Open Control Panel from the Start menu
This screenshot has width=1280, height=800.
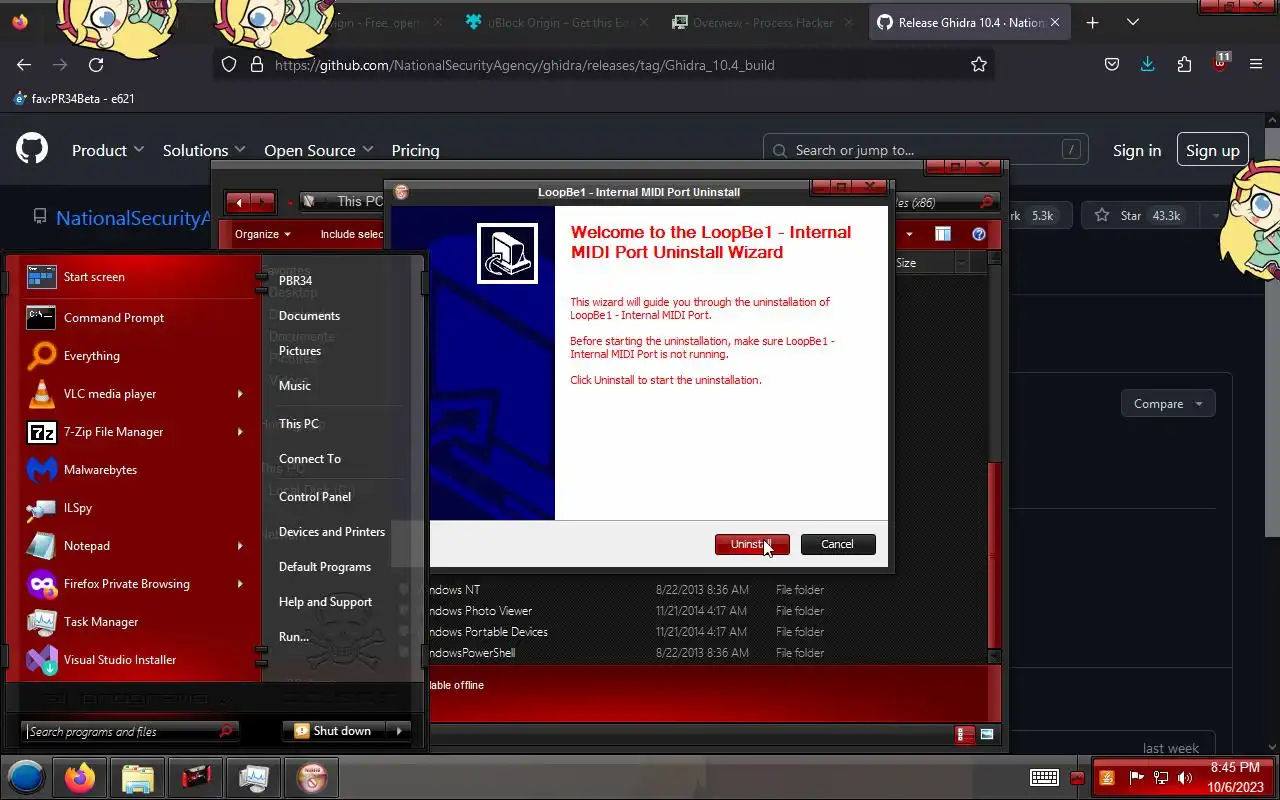315,497
